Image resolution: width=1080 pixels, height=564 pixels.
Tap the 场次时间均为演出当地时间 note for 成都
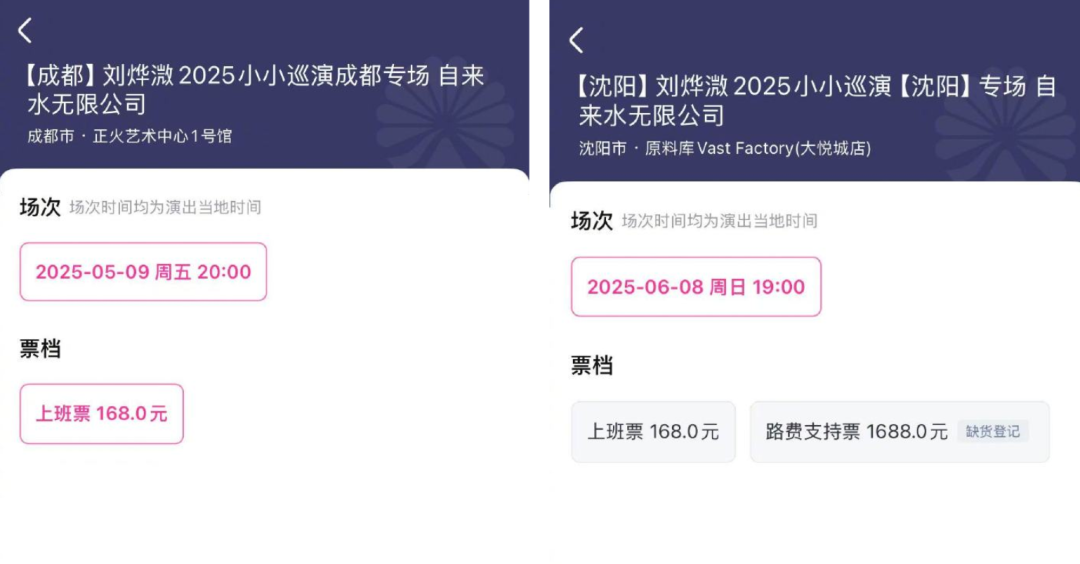point(165,208)
